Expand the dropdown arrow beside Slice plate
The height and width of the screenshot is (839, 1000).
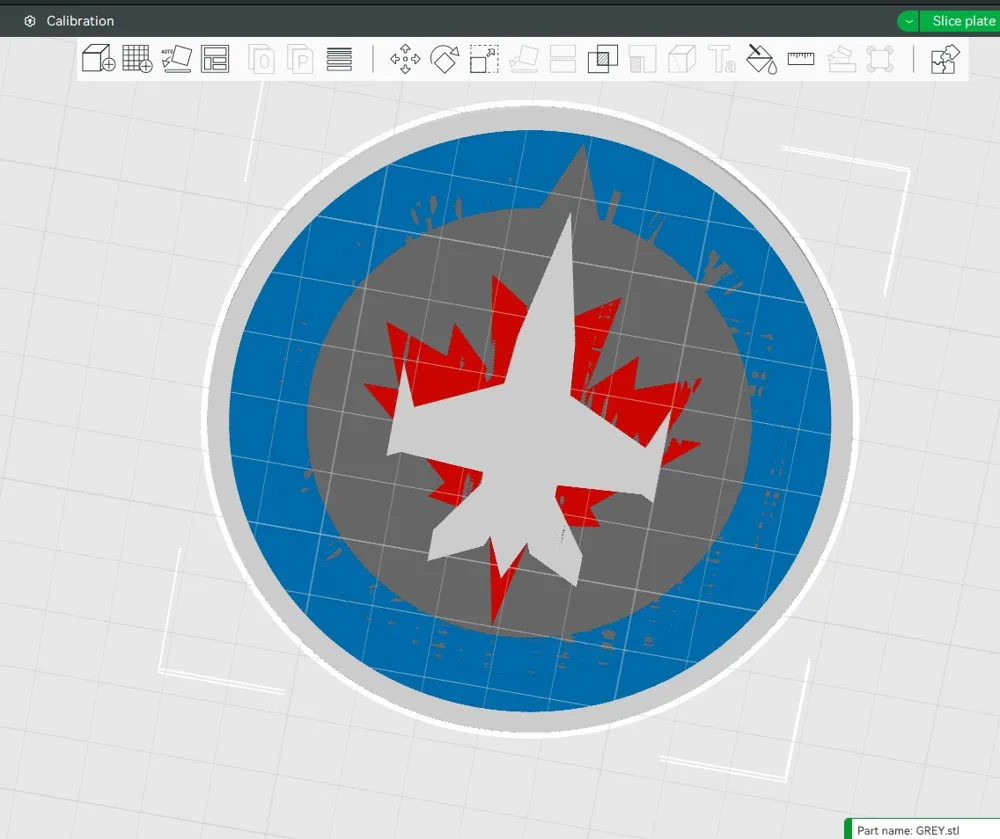tap(909, 21)
